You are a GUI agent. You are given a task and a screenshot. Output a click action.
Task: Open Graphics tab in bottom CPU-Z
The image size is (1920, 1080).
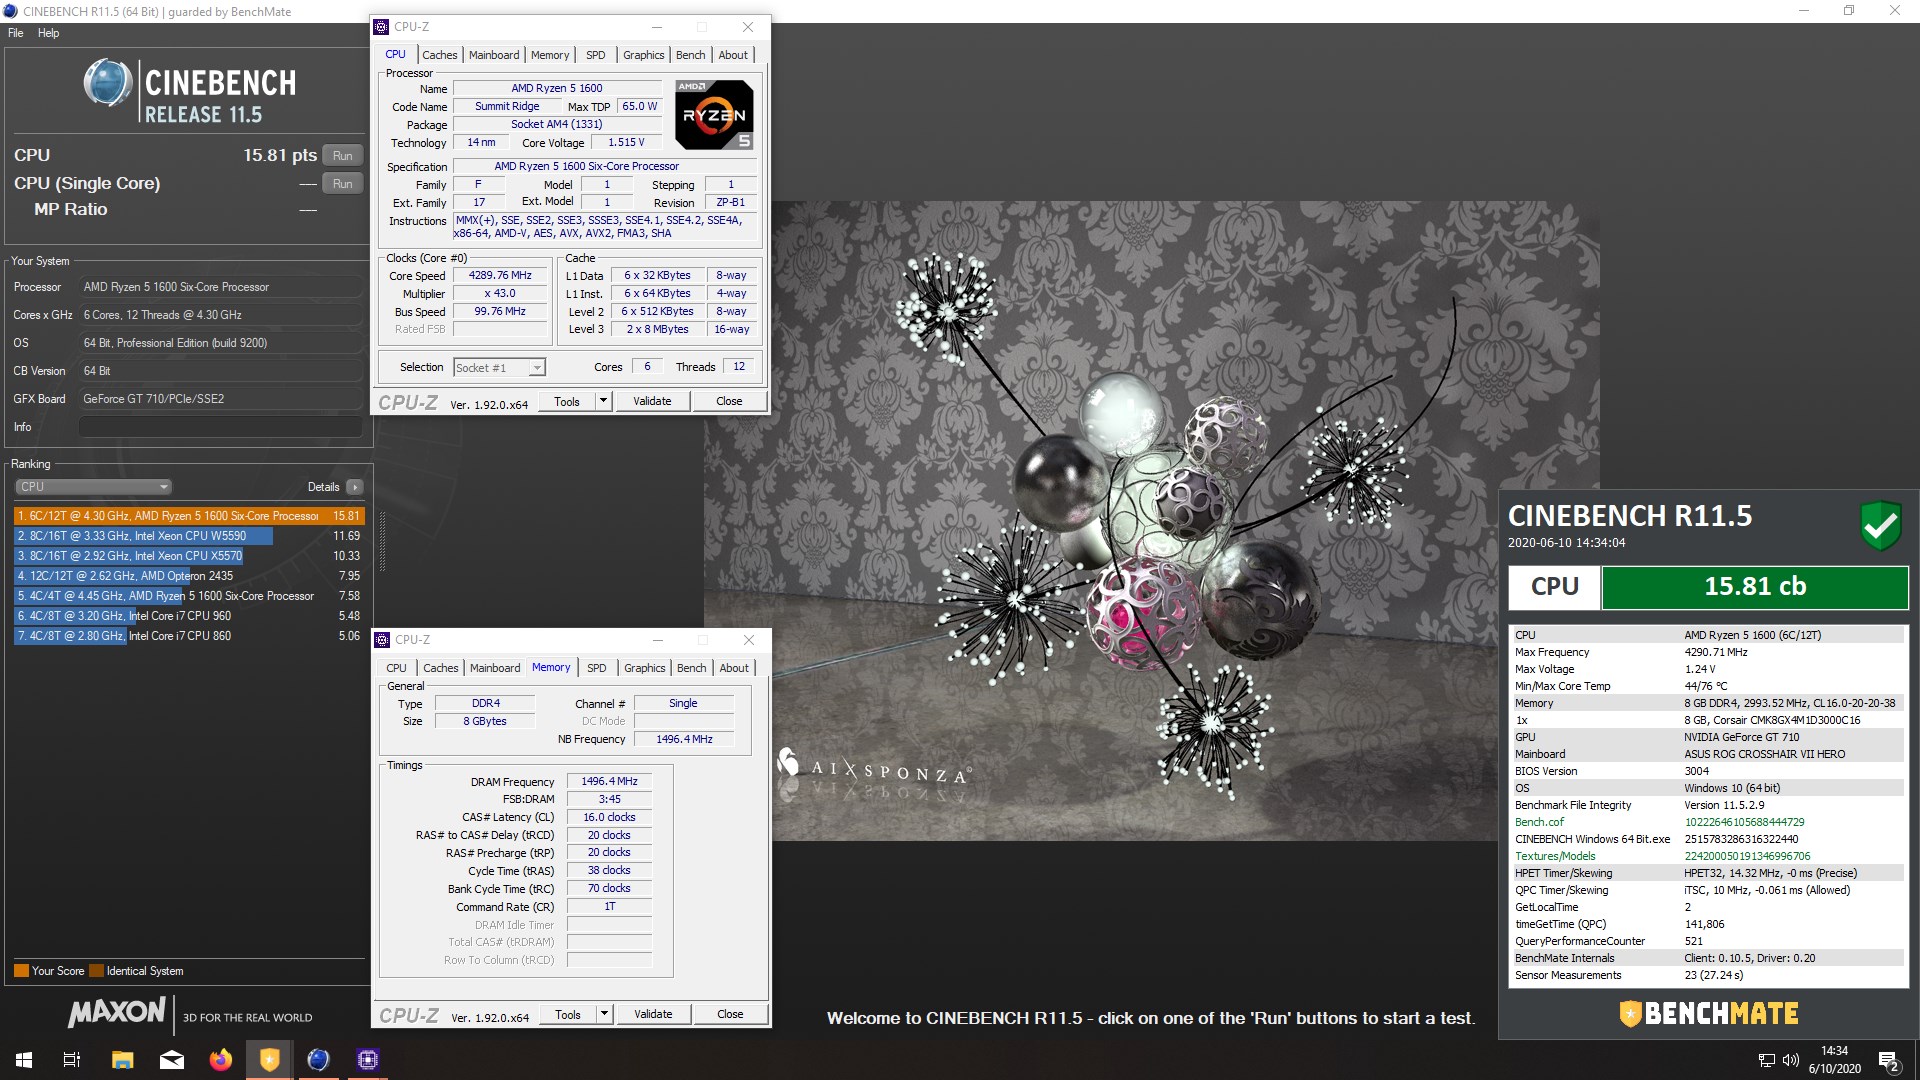point(644,668)
